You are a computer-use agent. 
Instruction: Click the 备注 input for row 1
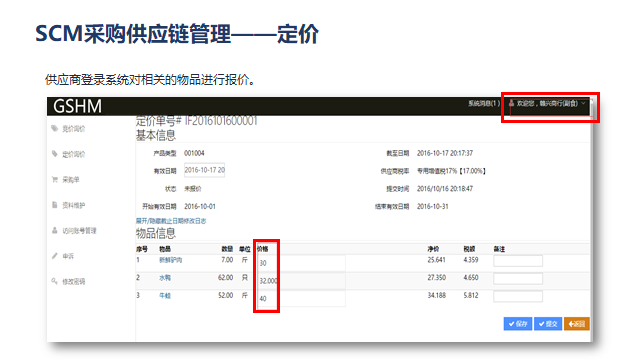[x=518, y=260]
